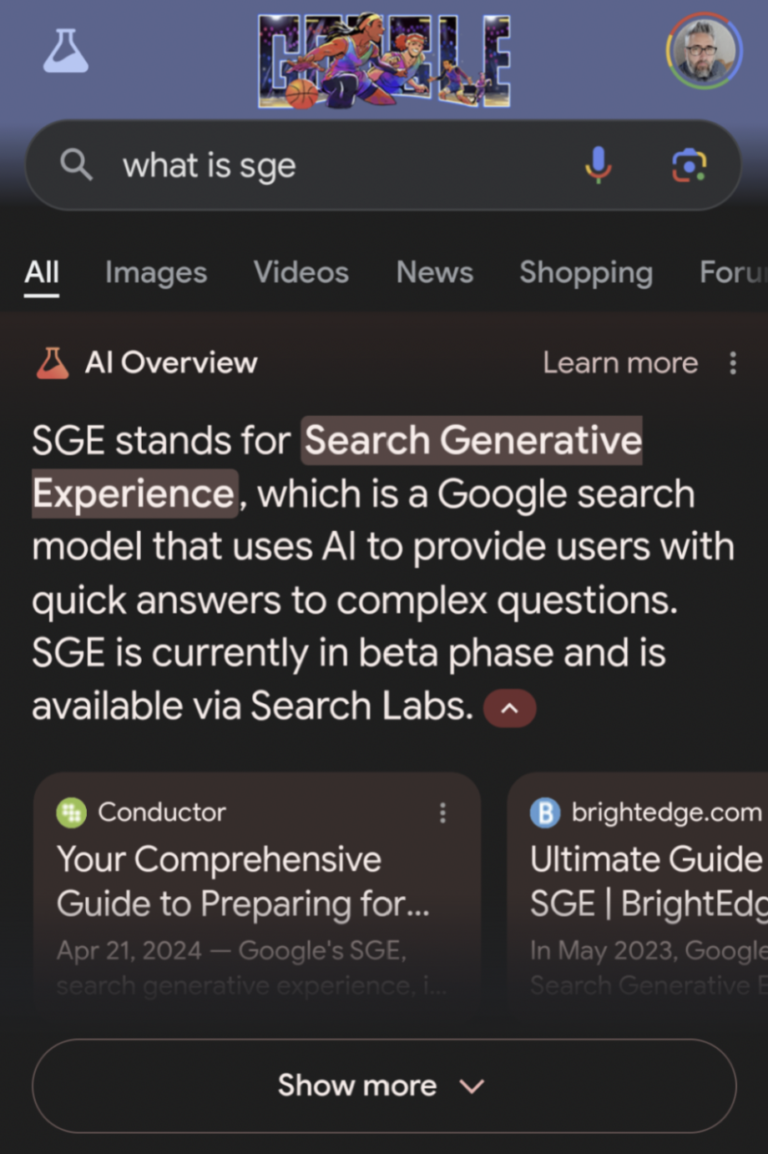This screenshot has height=1154, width=768.
Task: Start a voice search with the microphone icon
Action: pos(598,165)
